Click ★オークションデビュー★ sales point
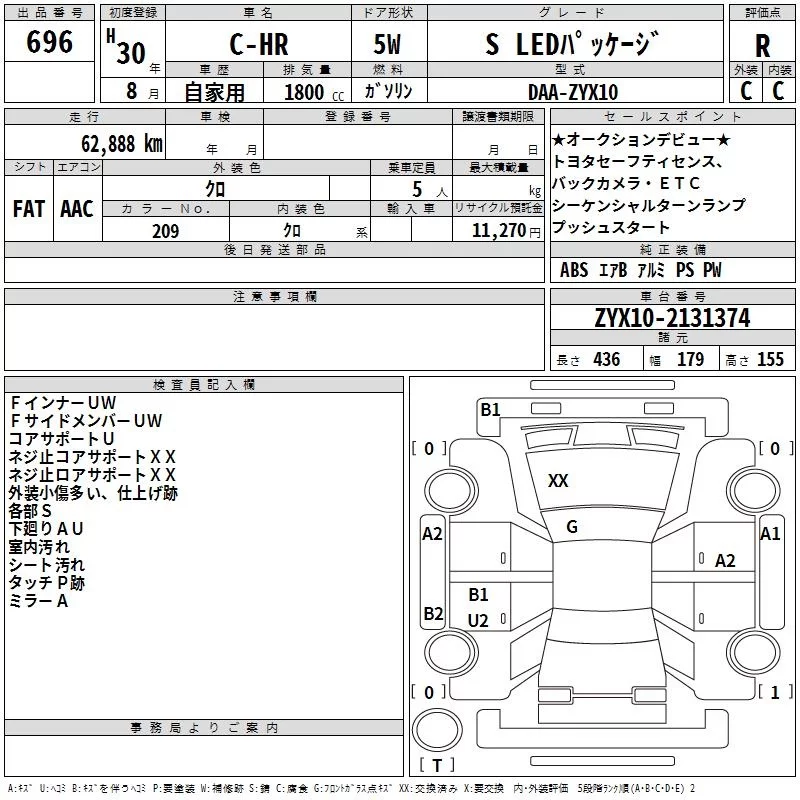Image resolution: width=800 pixels, height=800 pixels. point(641,139)
